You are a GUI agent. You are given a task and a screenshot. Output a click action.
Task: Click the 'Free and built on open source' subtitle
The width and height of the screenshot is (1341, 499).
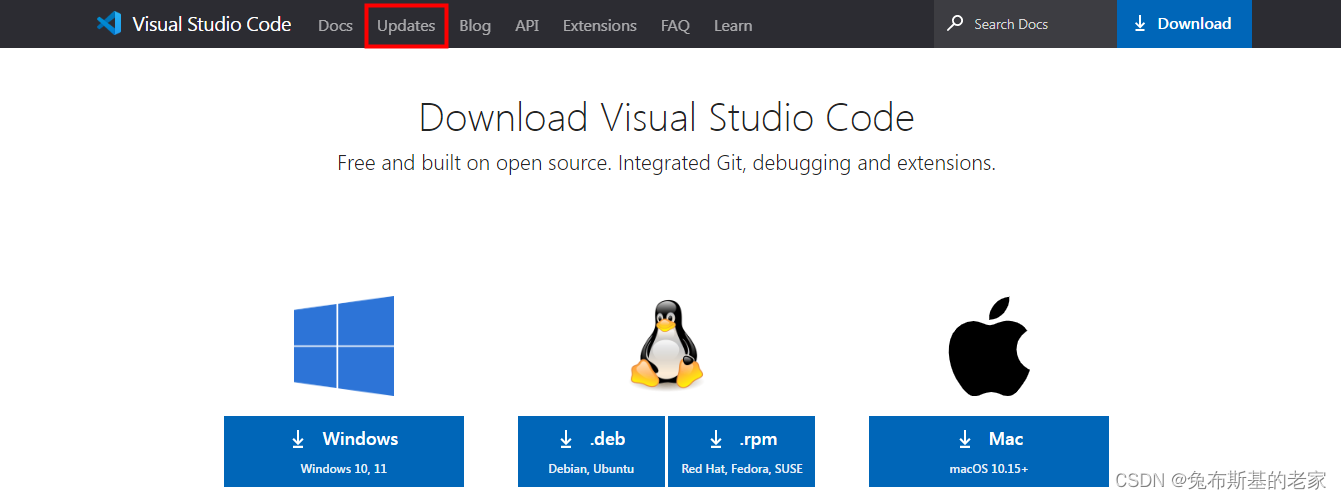pos(667,163)
